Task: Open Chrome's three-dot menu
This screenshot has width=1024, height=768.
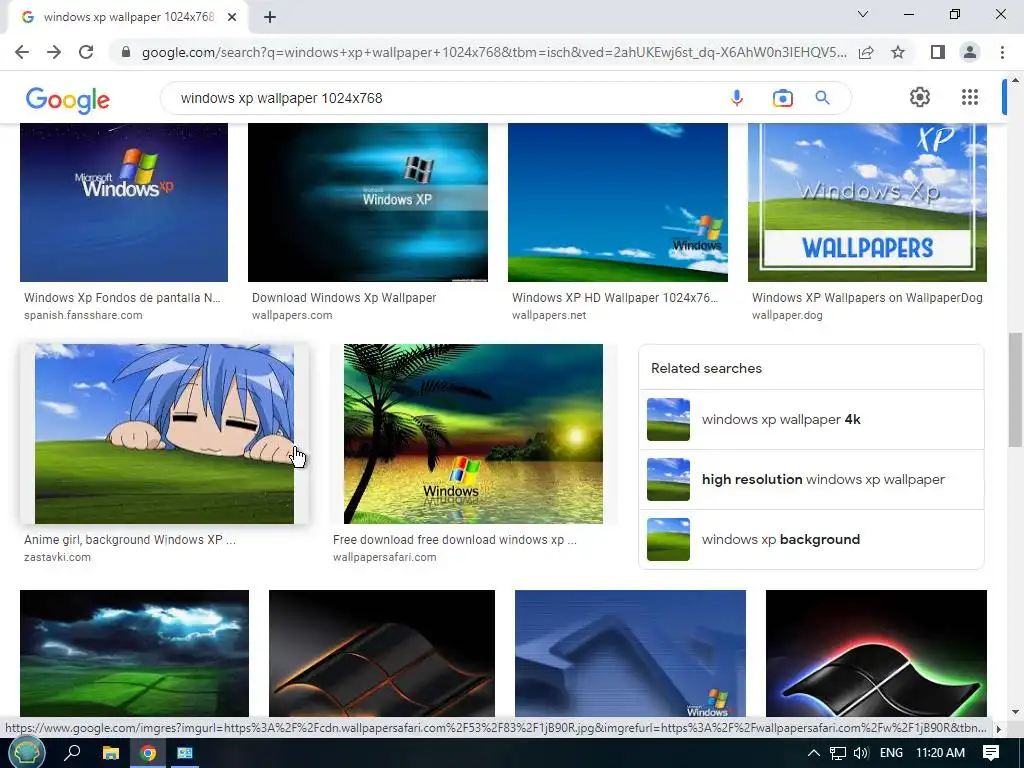Action: click(1002, 52)
